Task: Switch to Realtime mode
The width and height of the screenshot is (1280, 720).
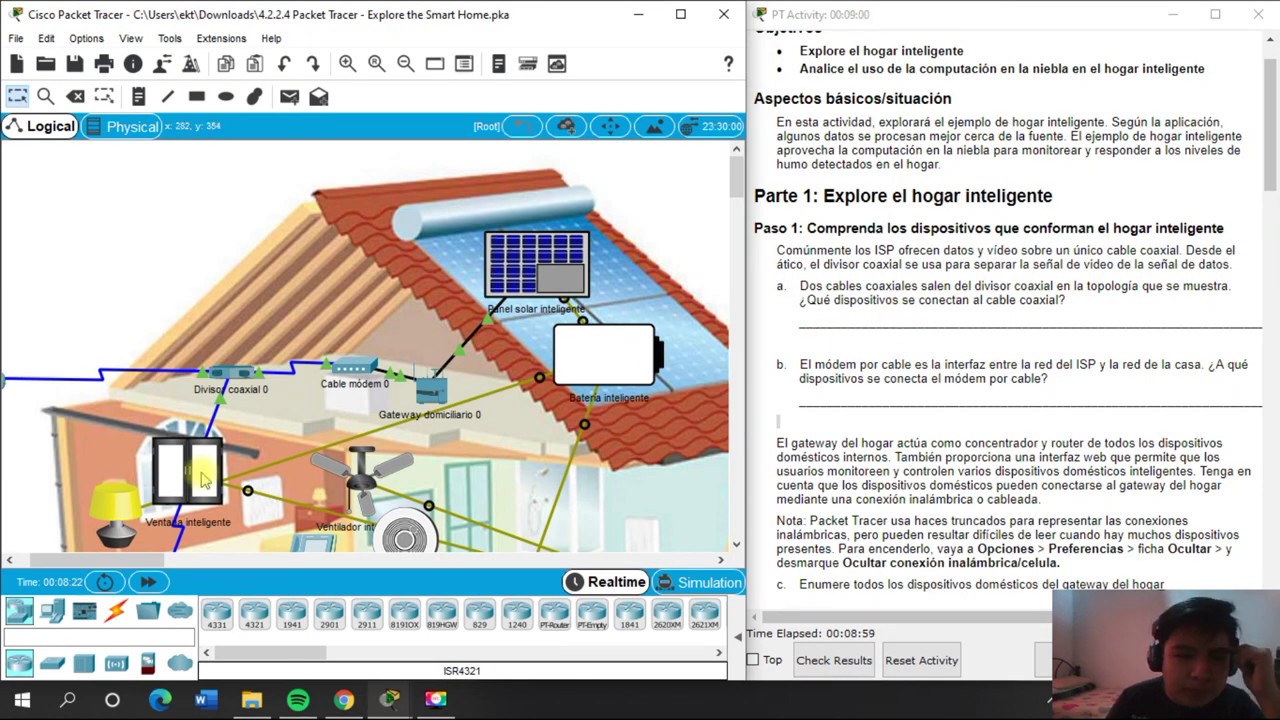Action: pos(605,582)
